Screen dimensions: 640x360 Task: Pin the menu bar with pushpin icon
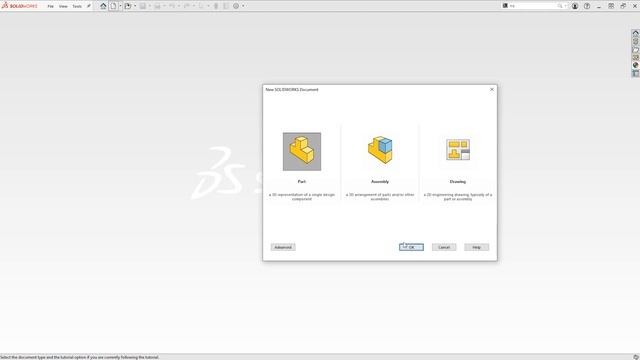click(89, 6)
